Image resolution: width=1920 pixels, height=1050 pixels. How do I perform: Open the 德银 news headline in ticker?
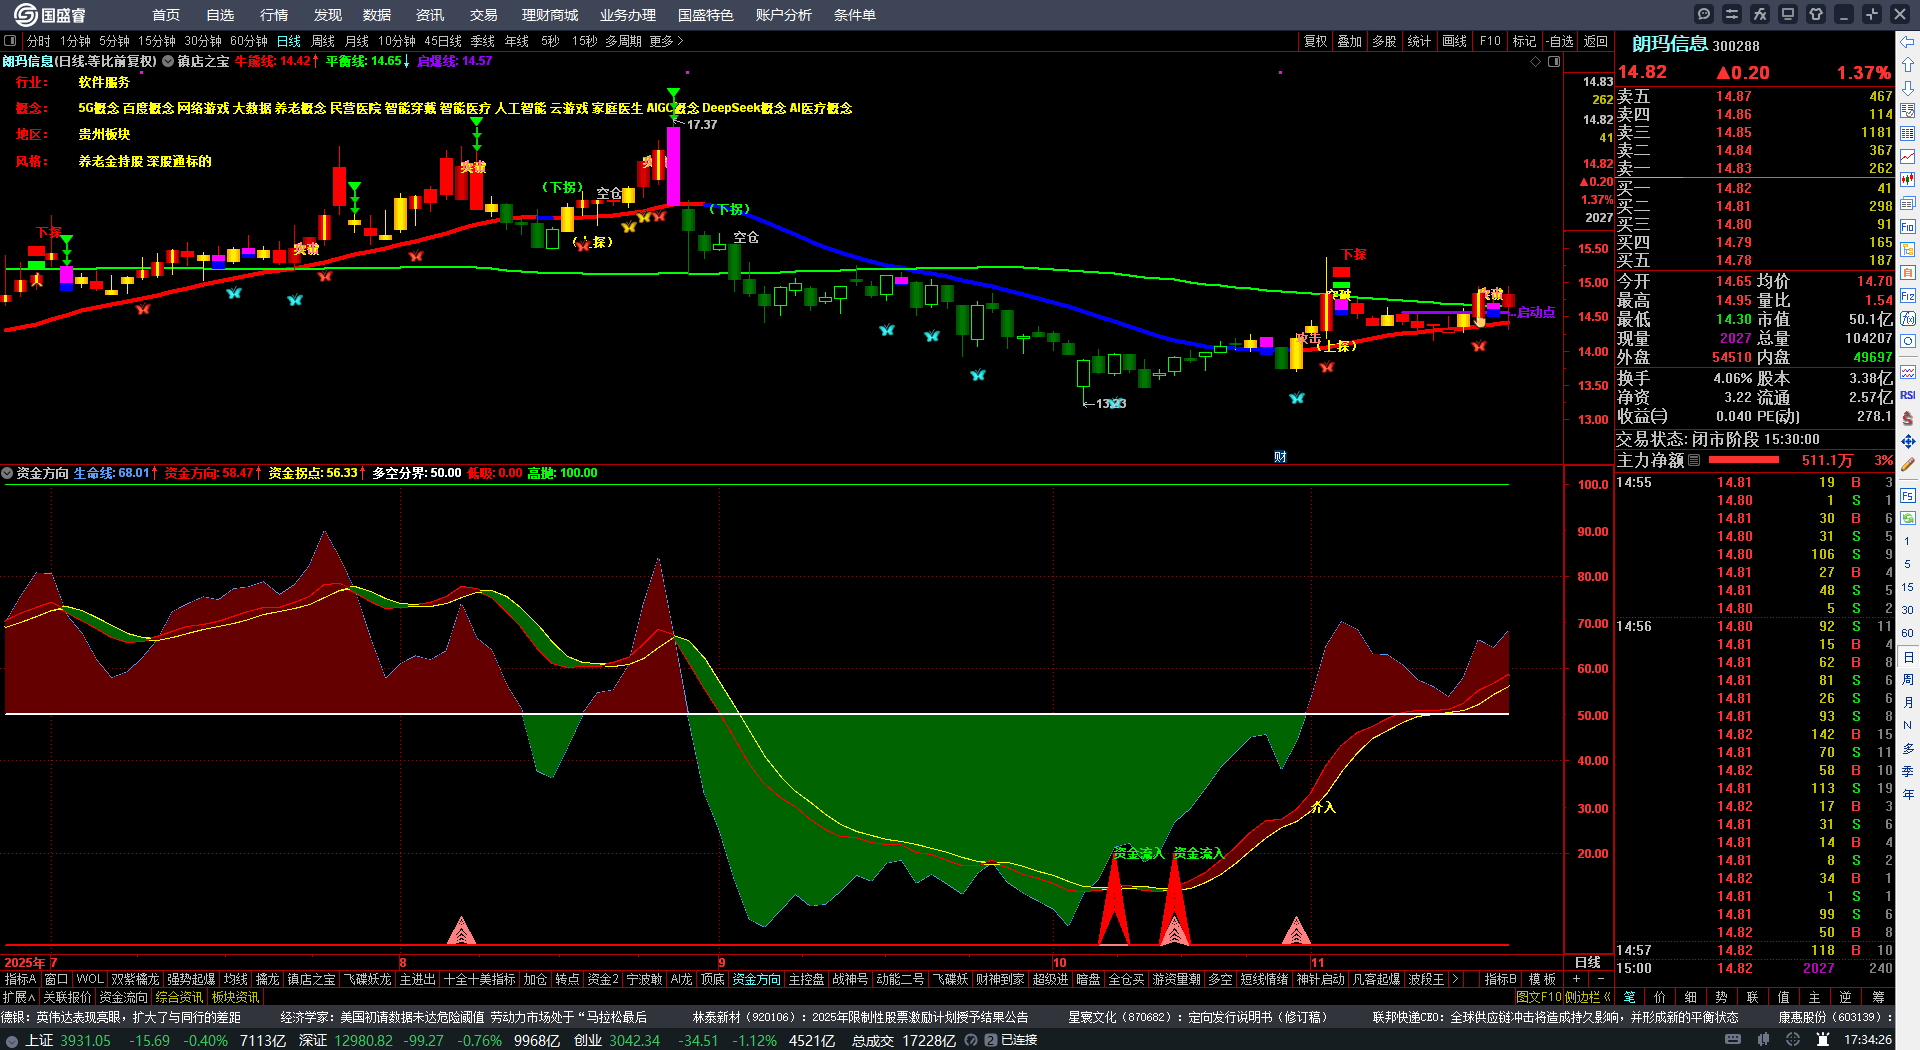click(x=120, y=1017)
